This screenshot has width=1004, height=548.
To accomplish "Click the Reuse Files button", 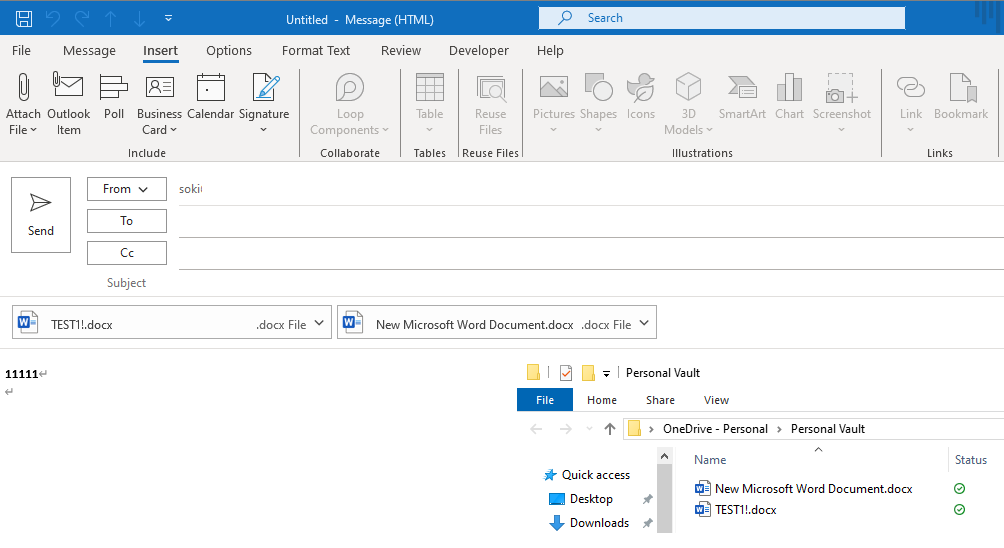I will [x=490, y=104].
